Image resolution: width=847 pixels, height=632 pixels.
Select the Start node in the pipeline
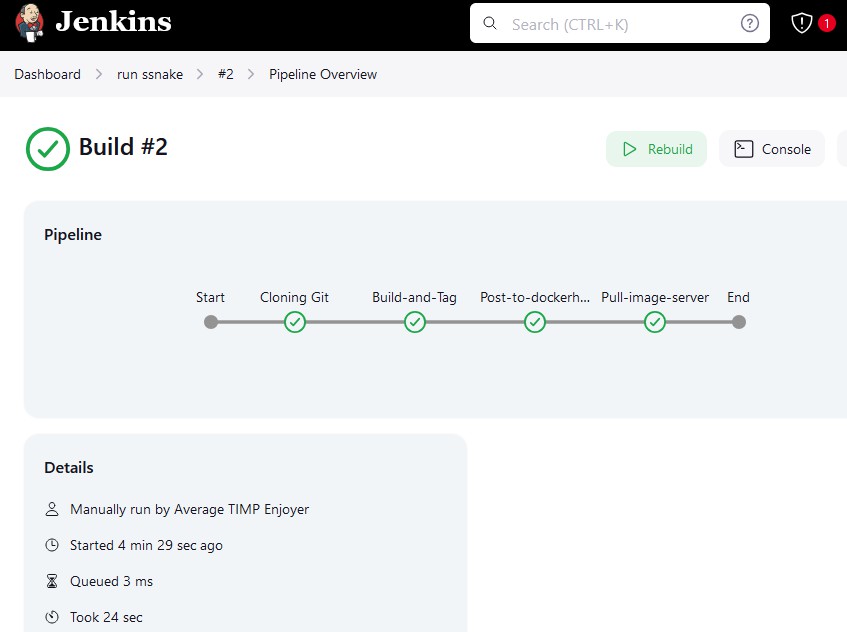tap(211, 322)
